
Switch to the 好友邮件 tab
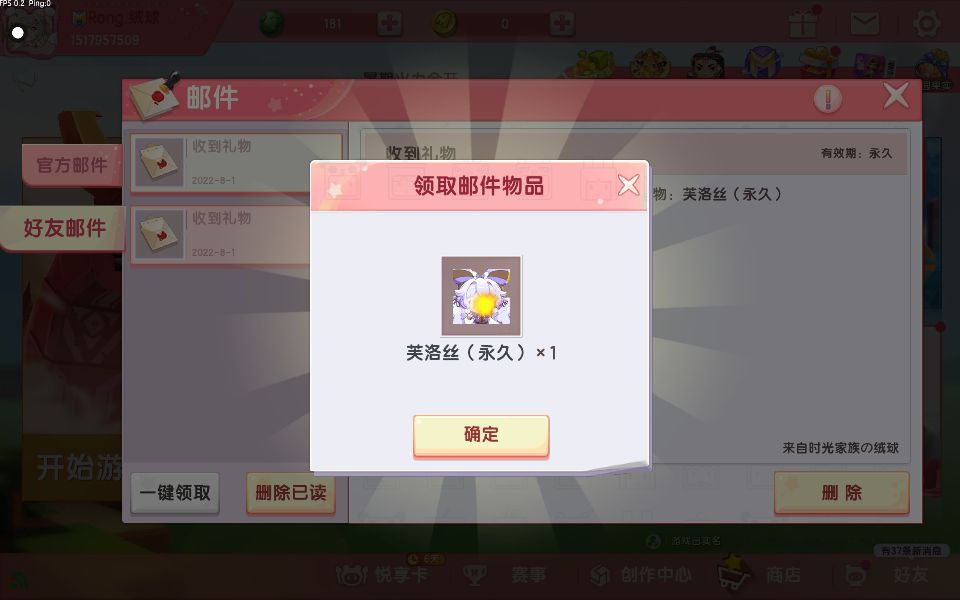(64, 228)
